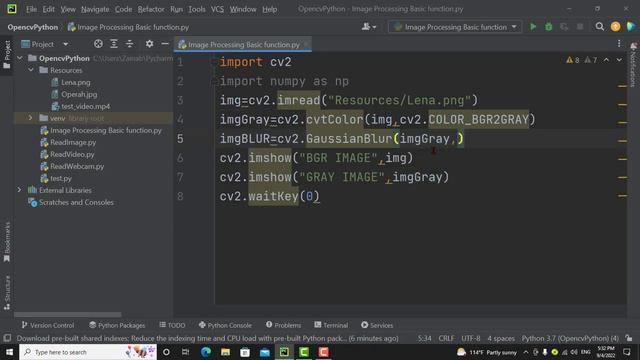Open File Explorer from taskbar
Screen dimensions: 640x360
[225, 352]
